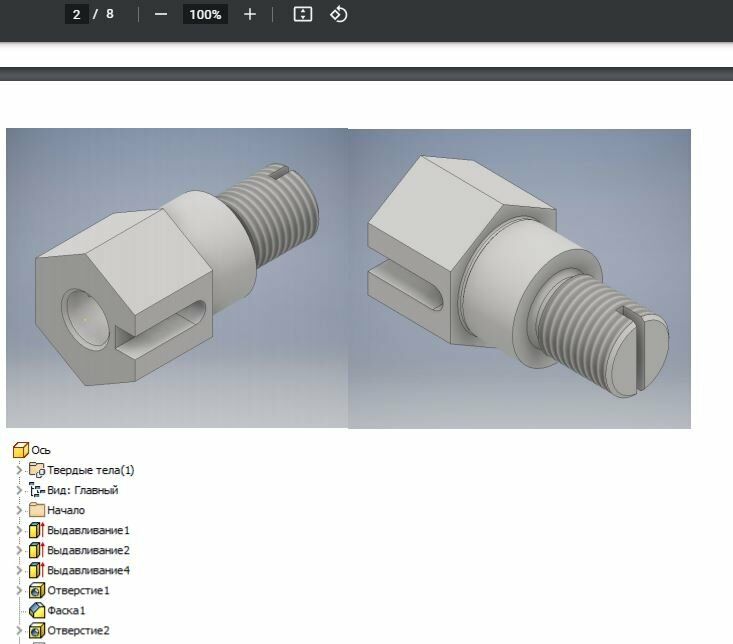
Task: Click the Фаска1 chamfer icon
Action: coord(37,610)
